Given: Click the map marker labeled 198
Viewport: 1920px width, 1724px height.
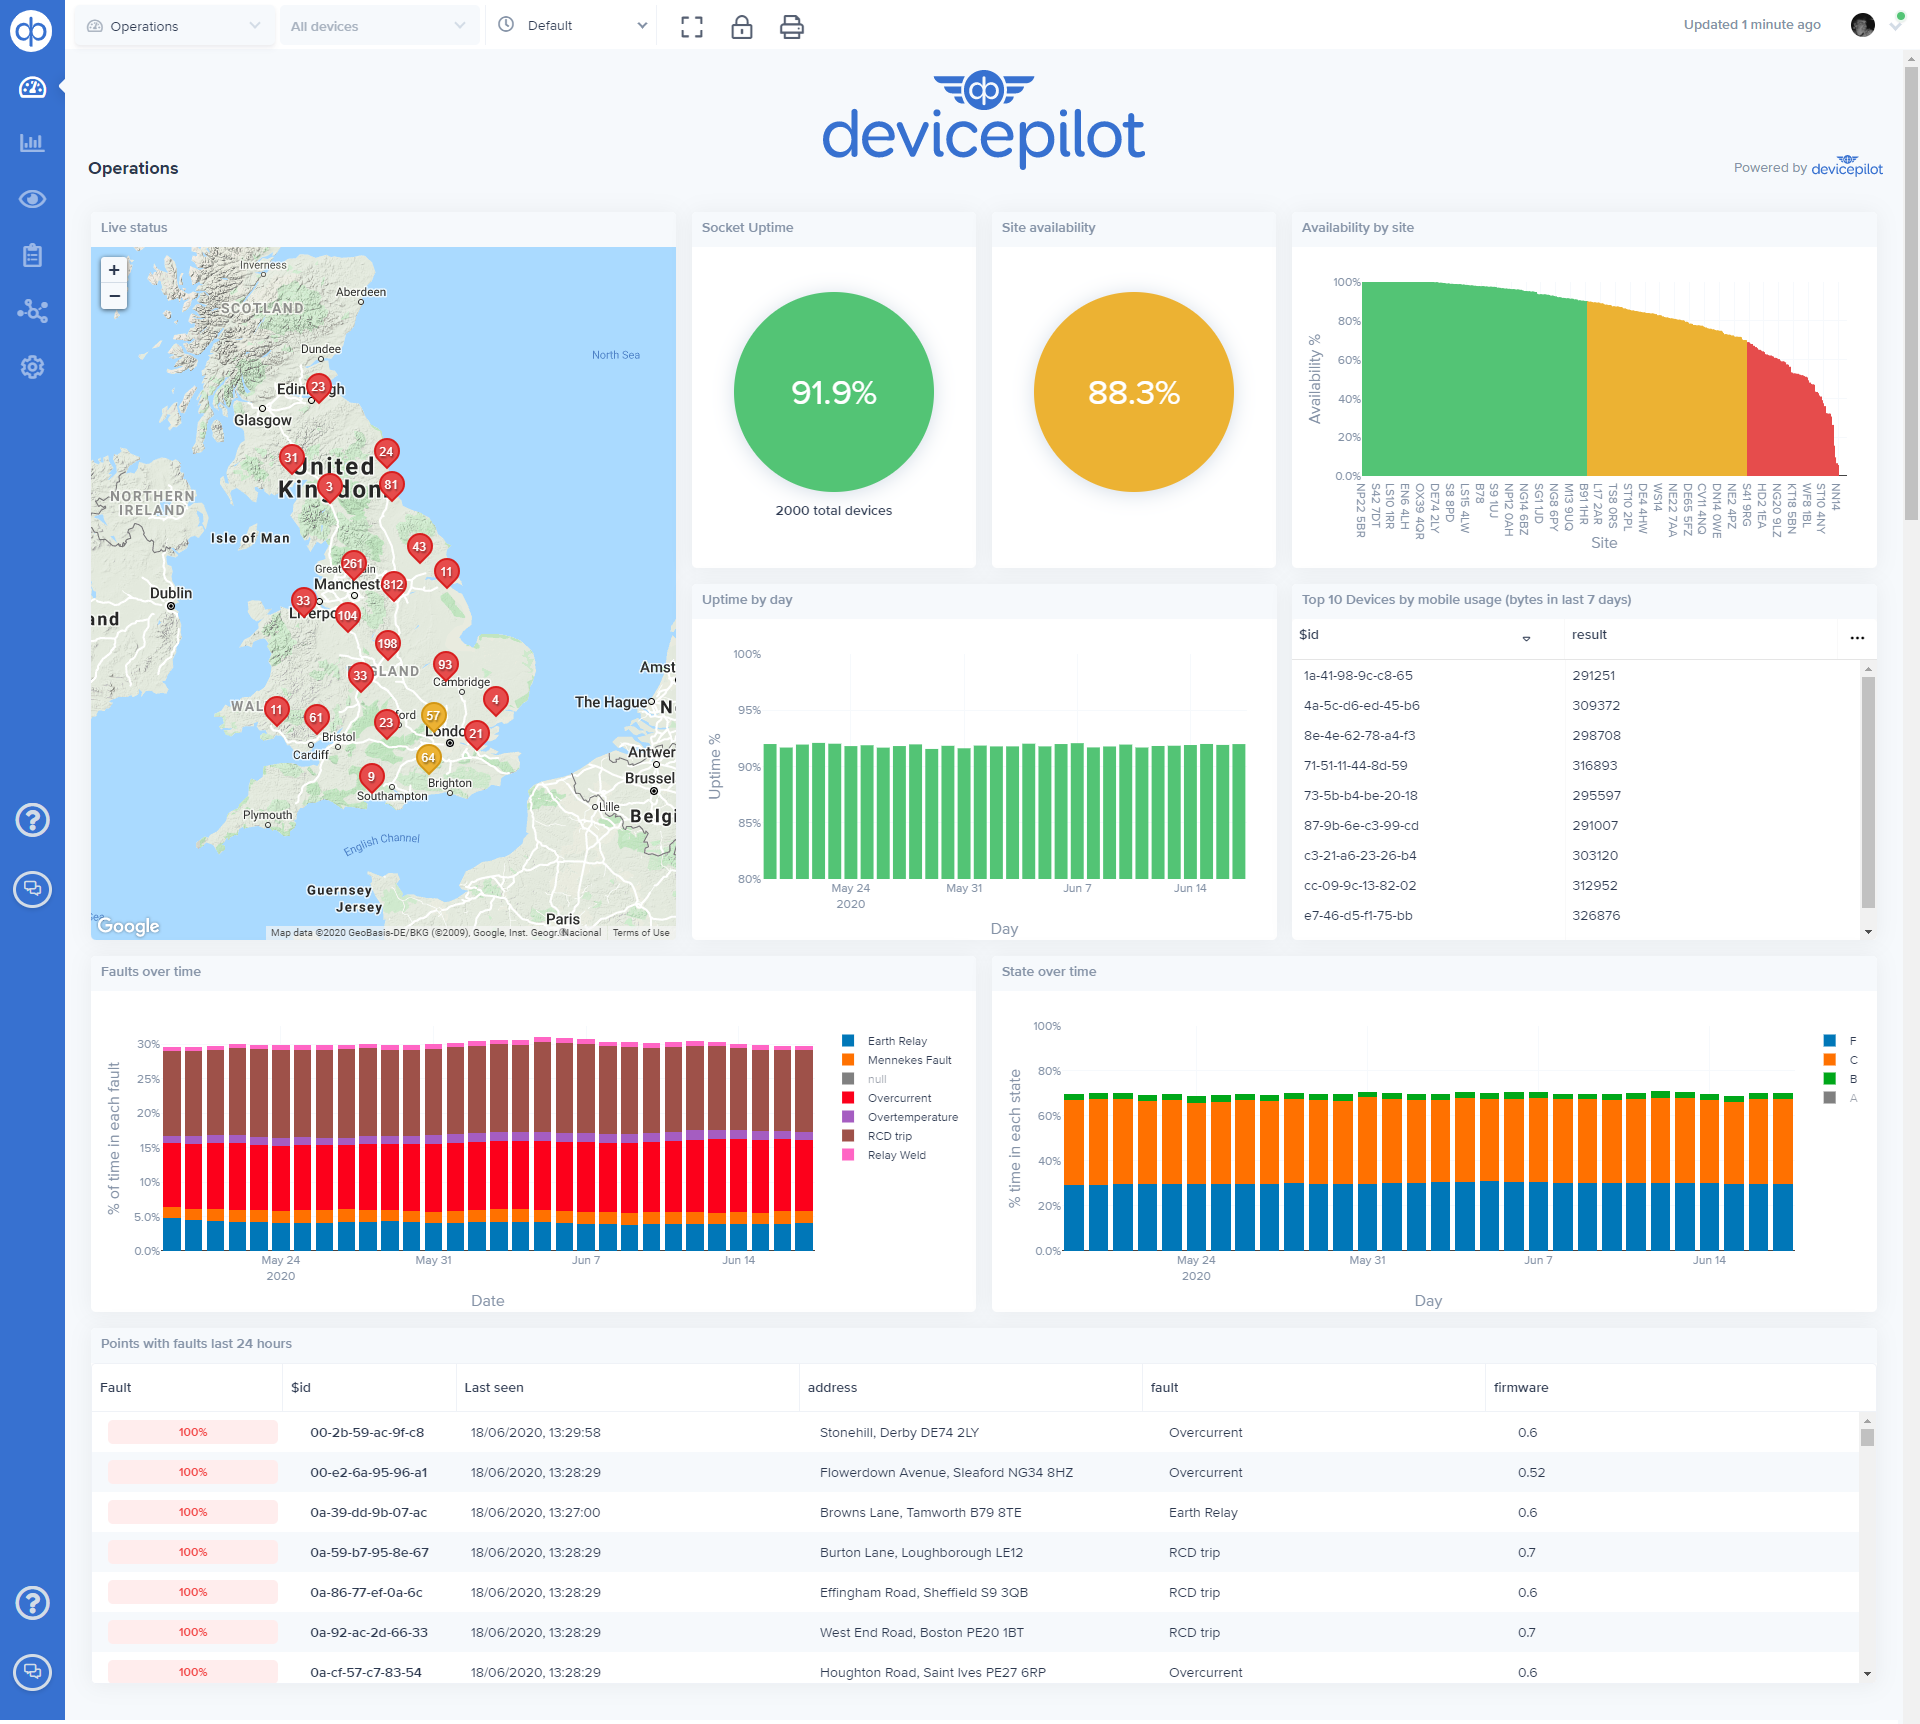Looking at the screenshot, I should click(x=387, y=645).
